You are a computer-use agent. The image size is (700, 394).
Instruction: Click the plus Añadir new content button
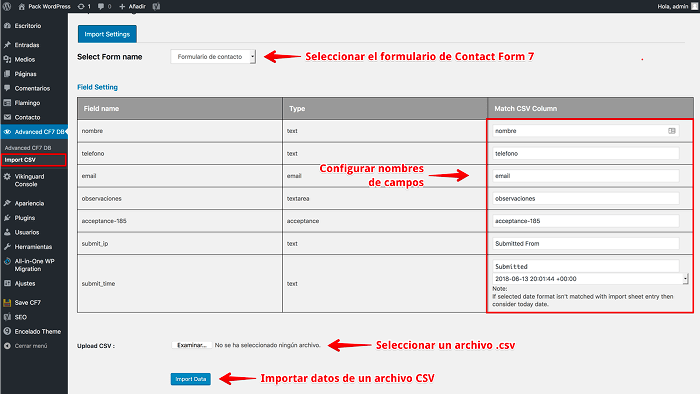pyautogui.click(x=132, y=6)
